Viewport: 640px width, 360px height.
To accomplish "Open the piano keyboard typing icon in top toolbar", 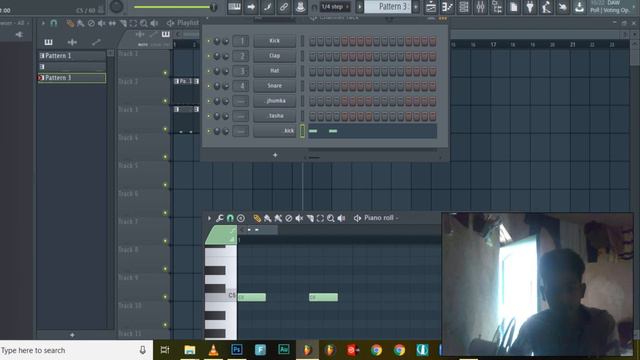I will (x=234, y=7).
